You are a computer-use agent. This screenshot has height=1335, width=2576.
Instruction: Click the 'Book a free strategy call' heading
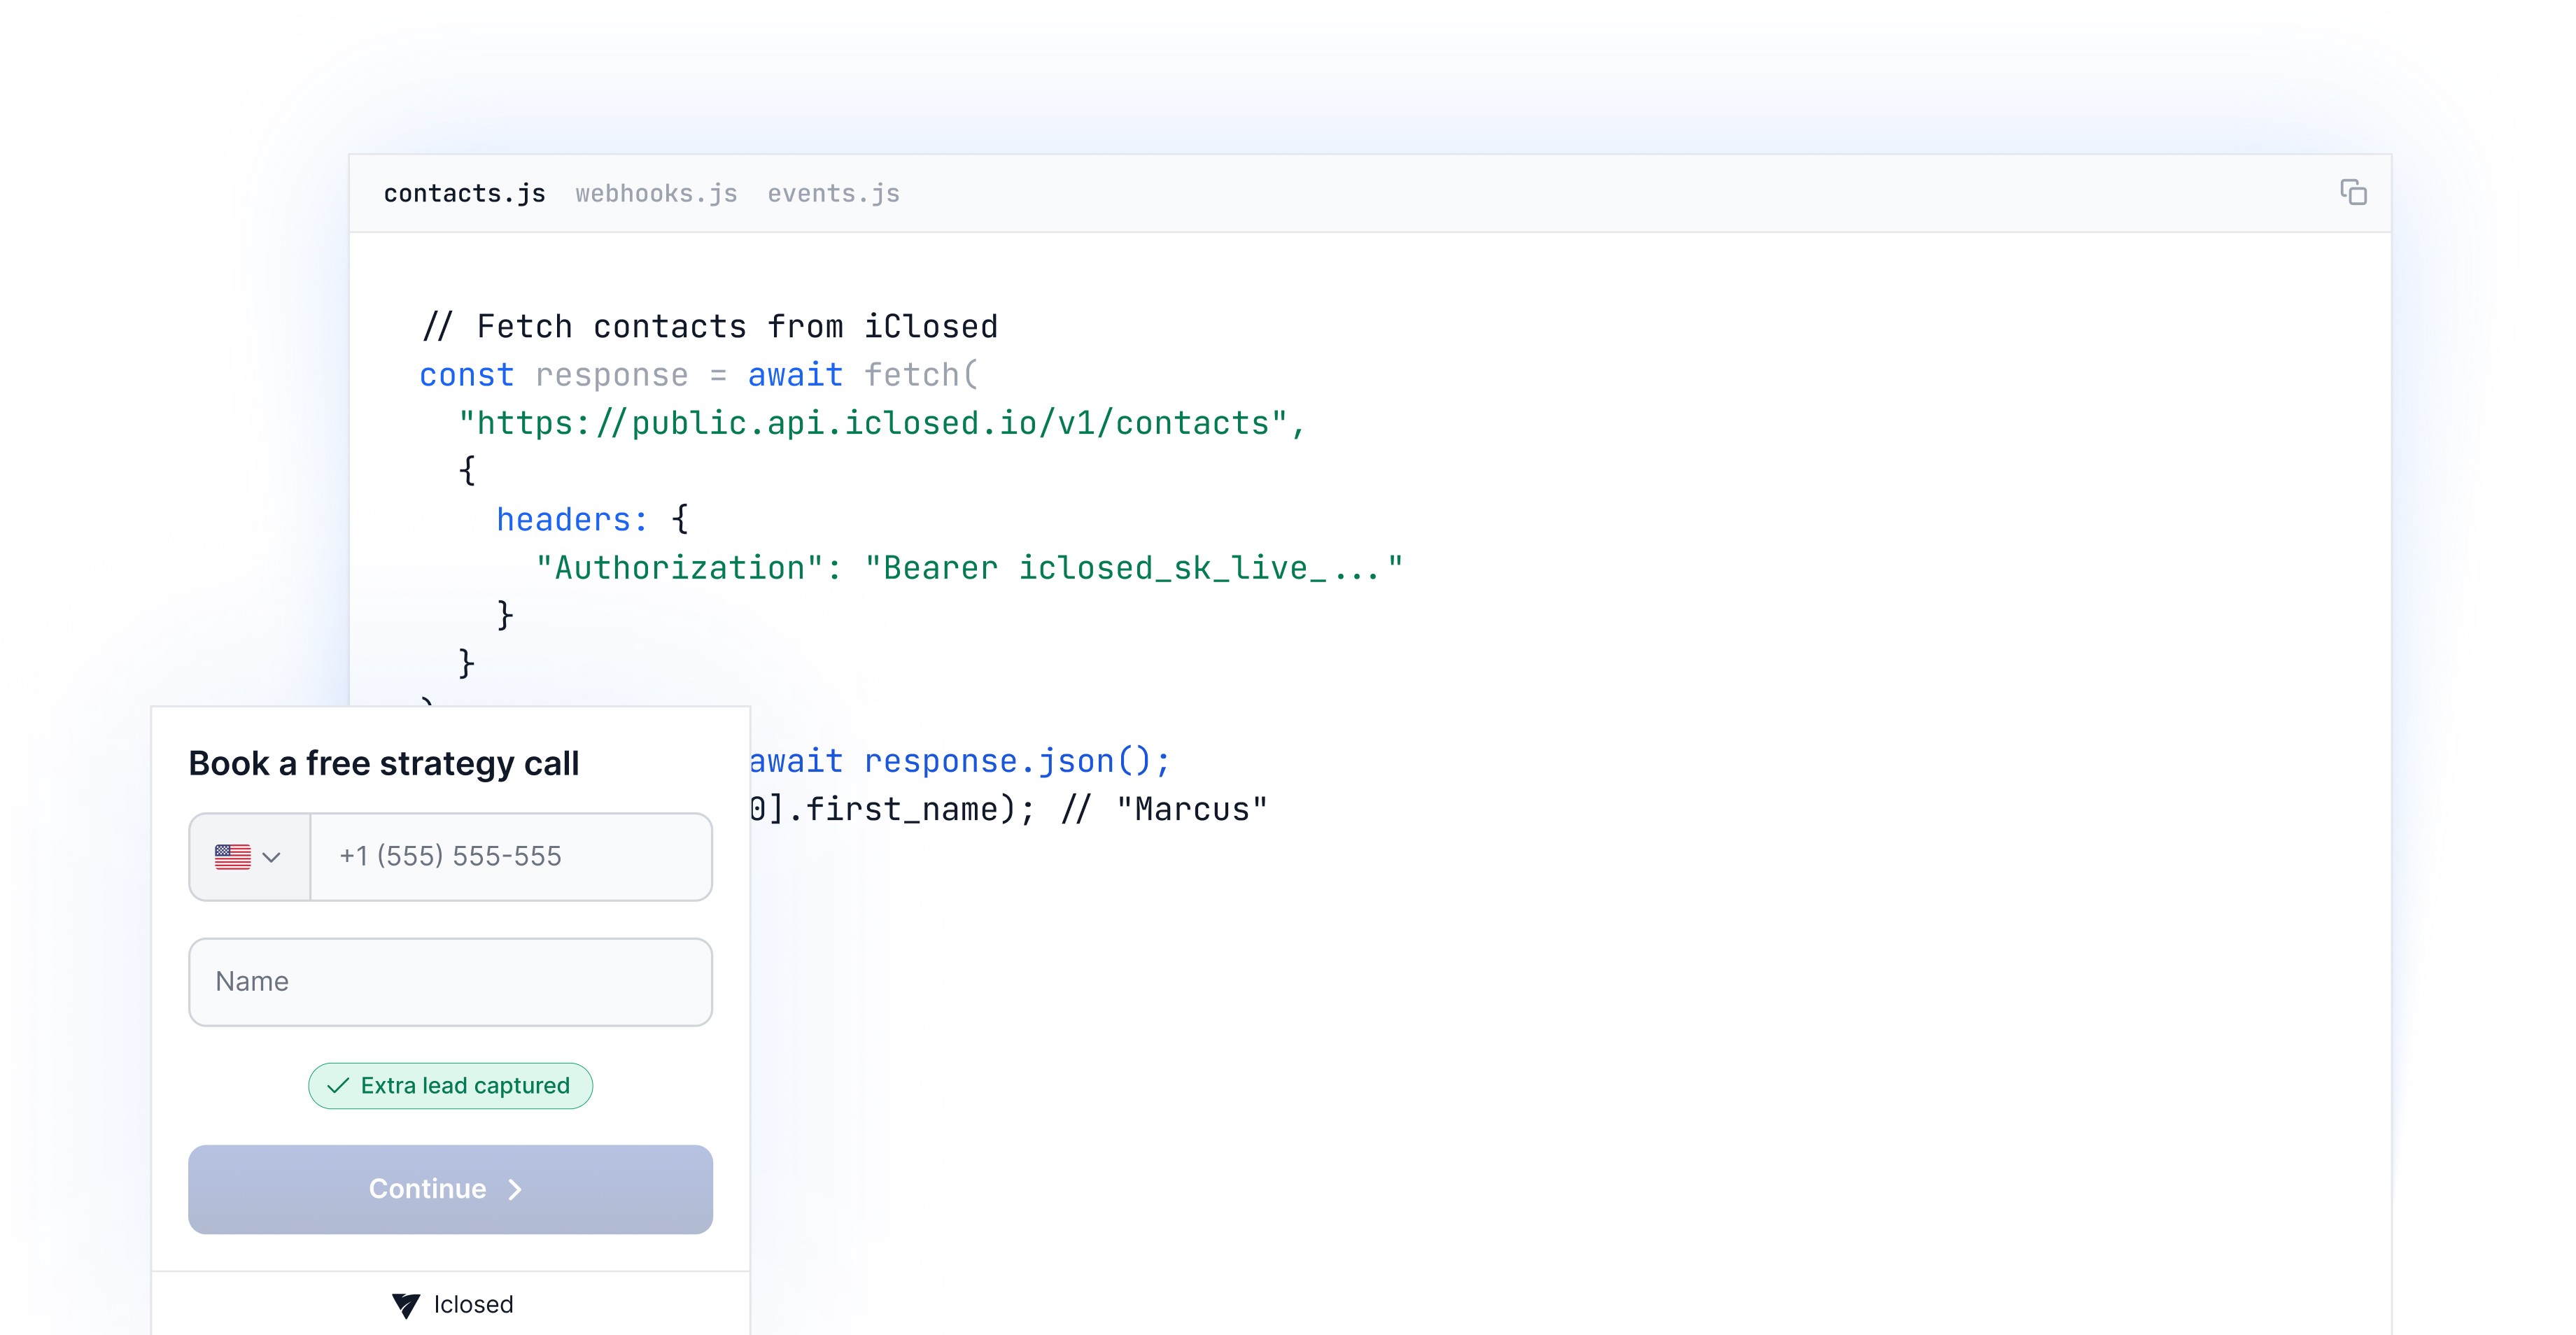coord(383,764)
